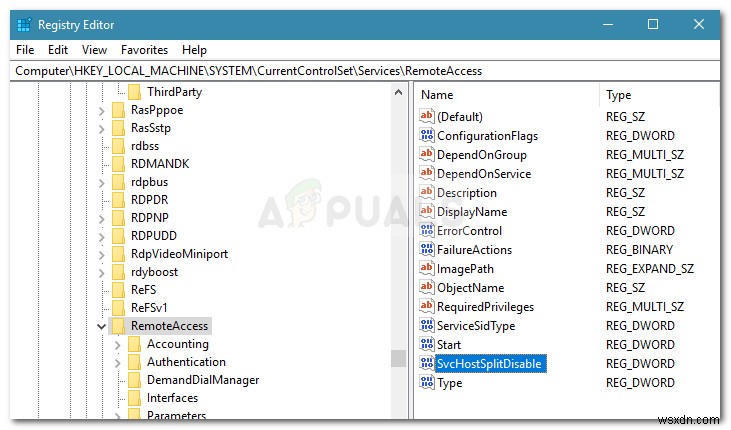This screenshot has width=731, height=430.
Task: Click the tree pane scrollbar thumb
Action: 398,358
